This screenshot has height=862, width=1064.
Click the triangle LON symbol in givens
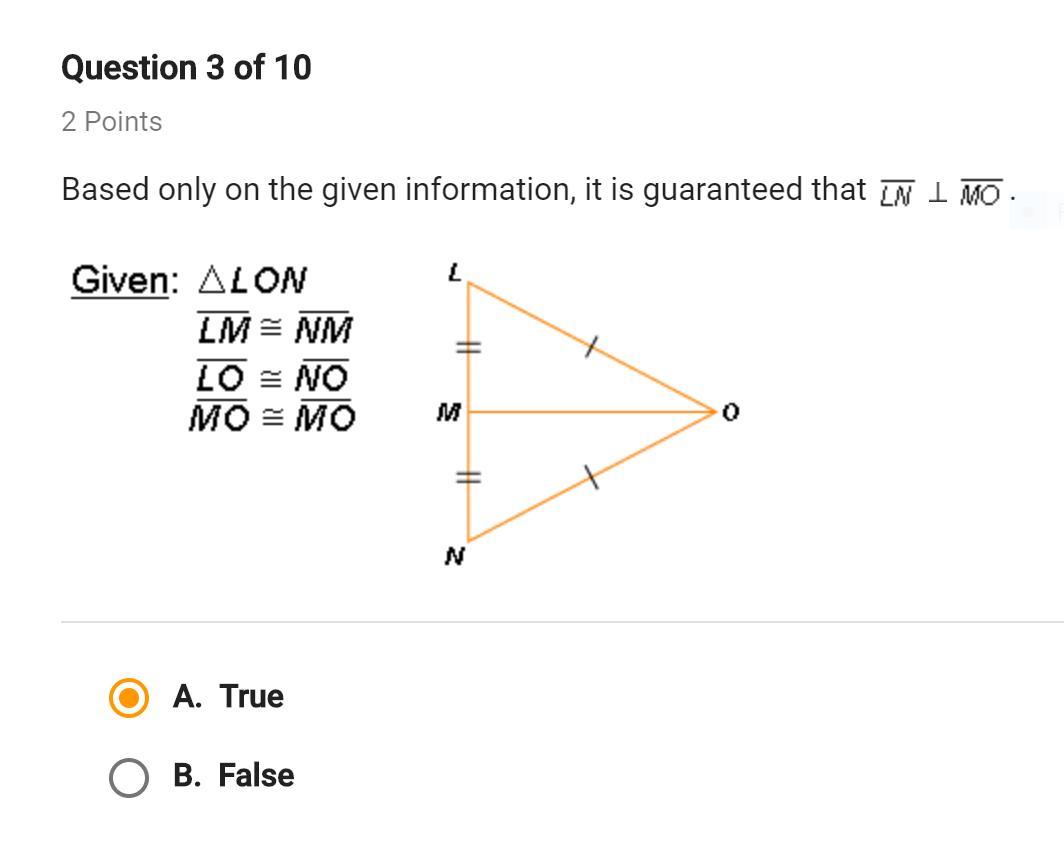(252, 280)
